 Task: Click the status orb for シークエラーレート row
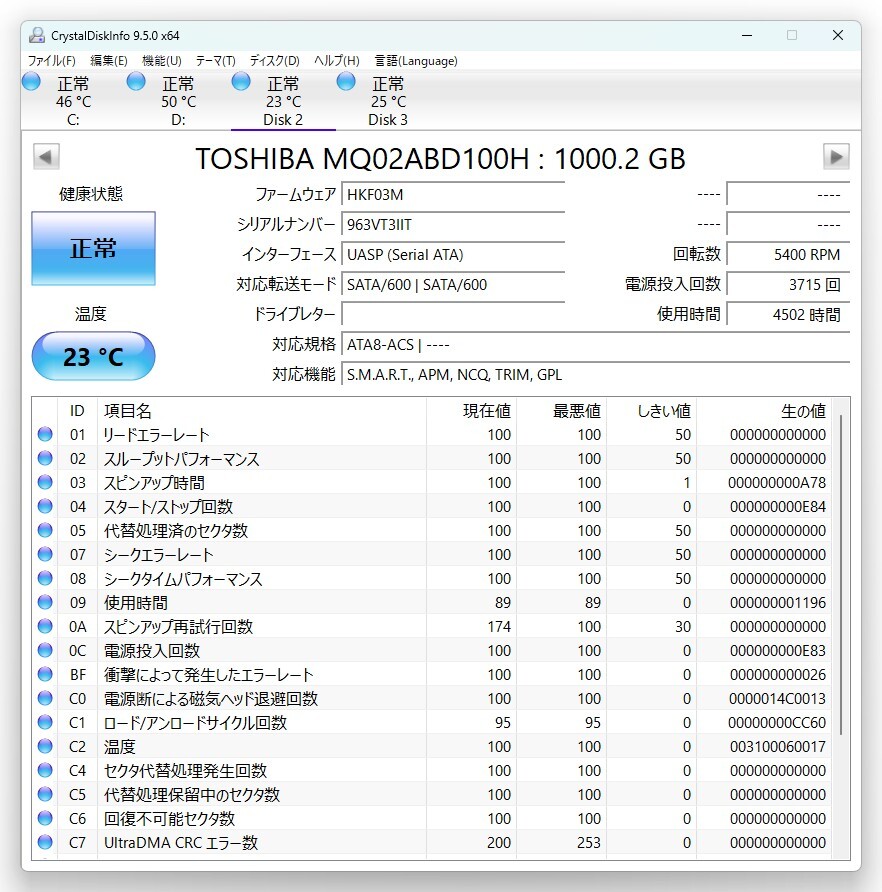[x=45, y=554]
